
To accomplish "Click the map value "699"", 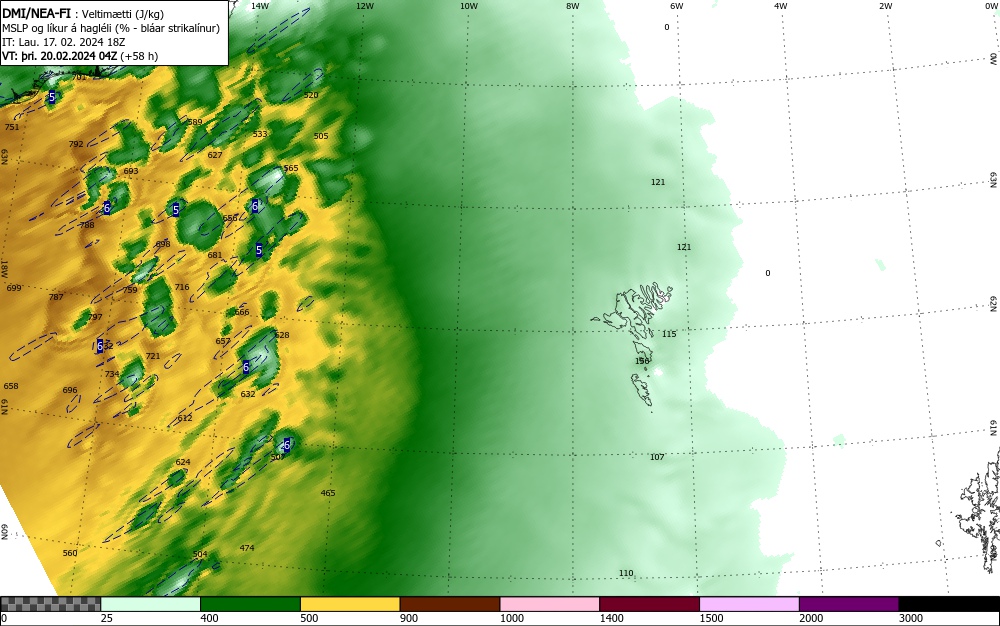I will (14, 288).
